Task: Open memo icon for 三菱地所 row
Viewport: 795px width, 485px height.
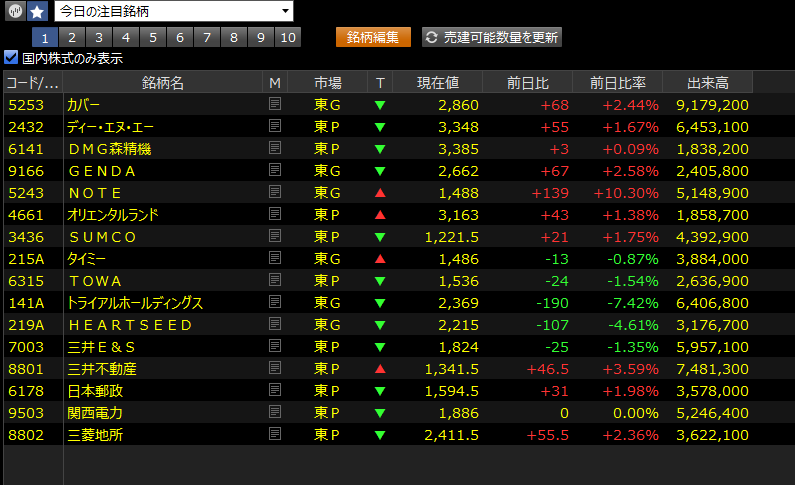Action: point(275,434)
